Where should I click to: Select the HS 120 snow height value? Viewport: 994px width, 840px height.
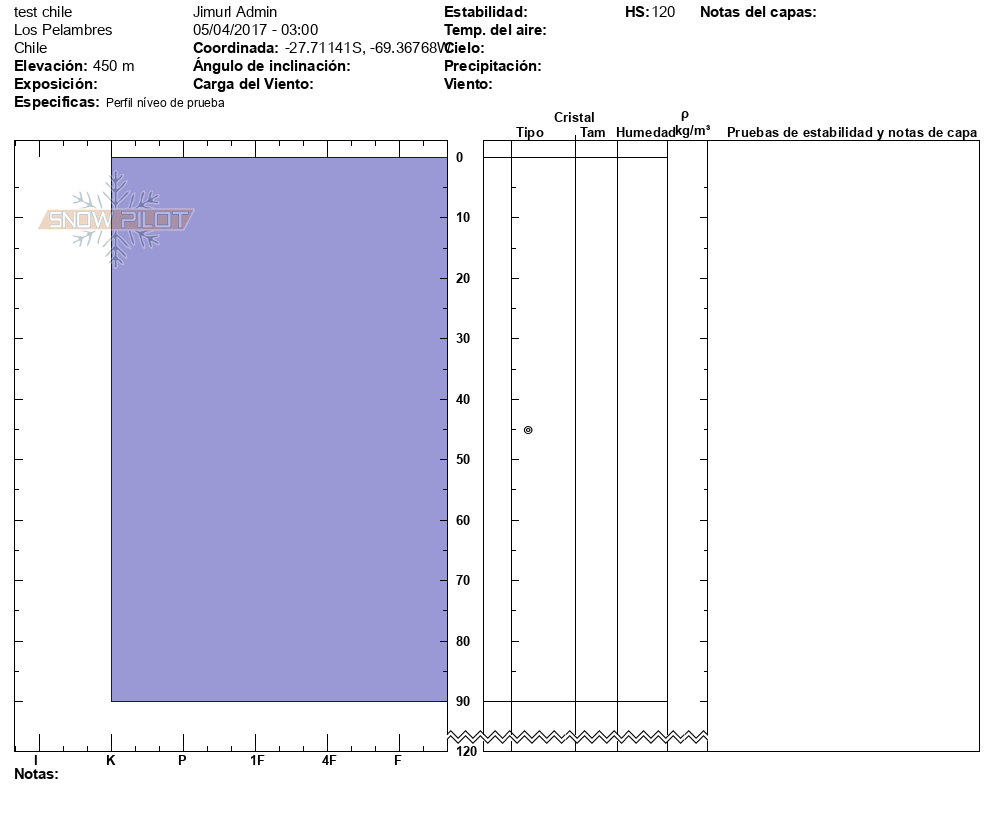(x=662, y=12)
